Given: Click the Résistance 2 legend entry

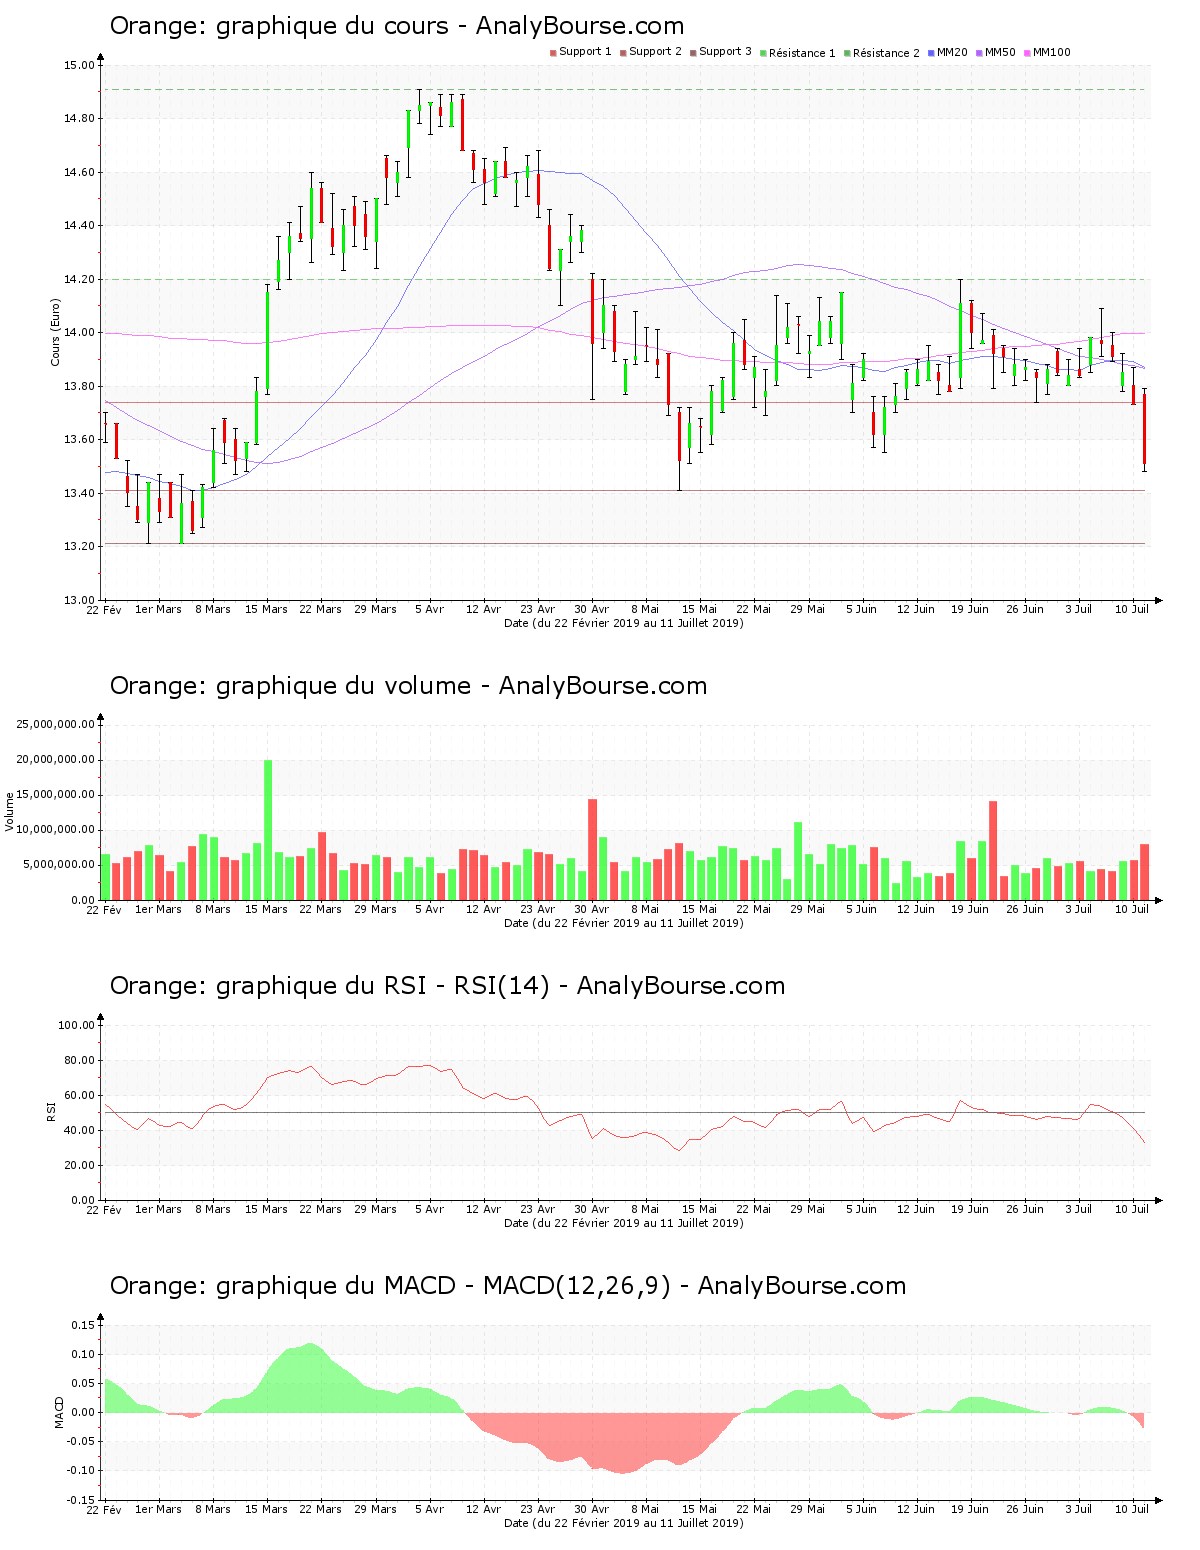Looking at the screenshot, I should [x=882, y=53].
